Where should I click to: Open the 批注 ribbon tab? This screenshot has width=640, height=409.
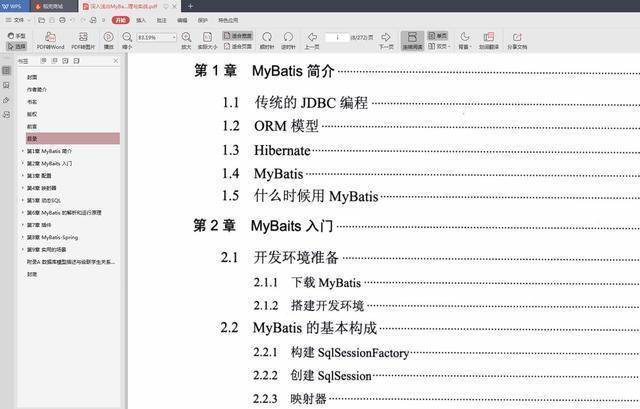click(162, 20)
